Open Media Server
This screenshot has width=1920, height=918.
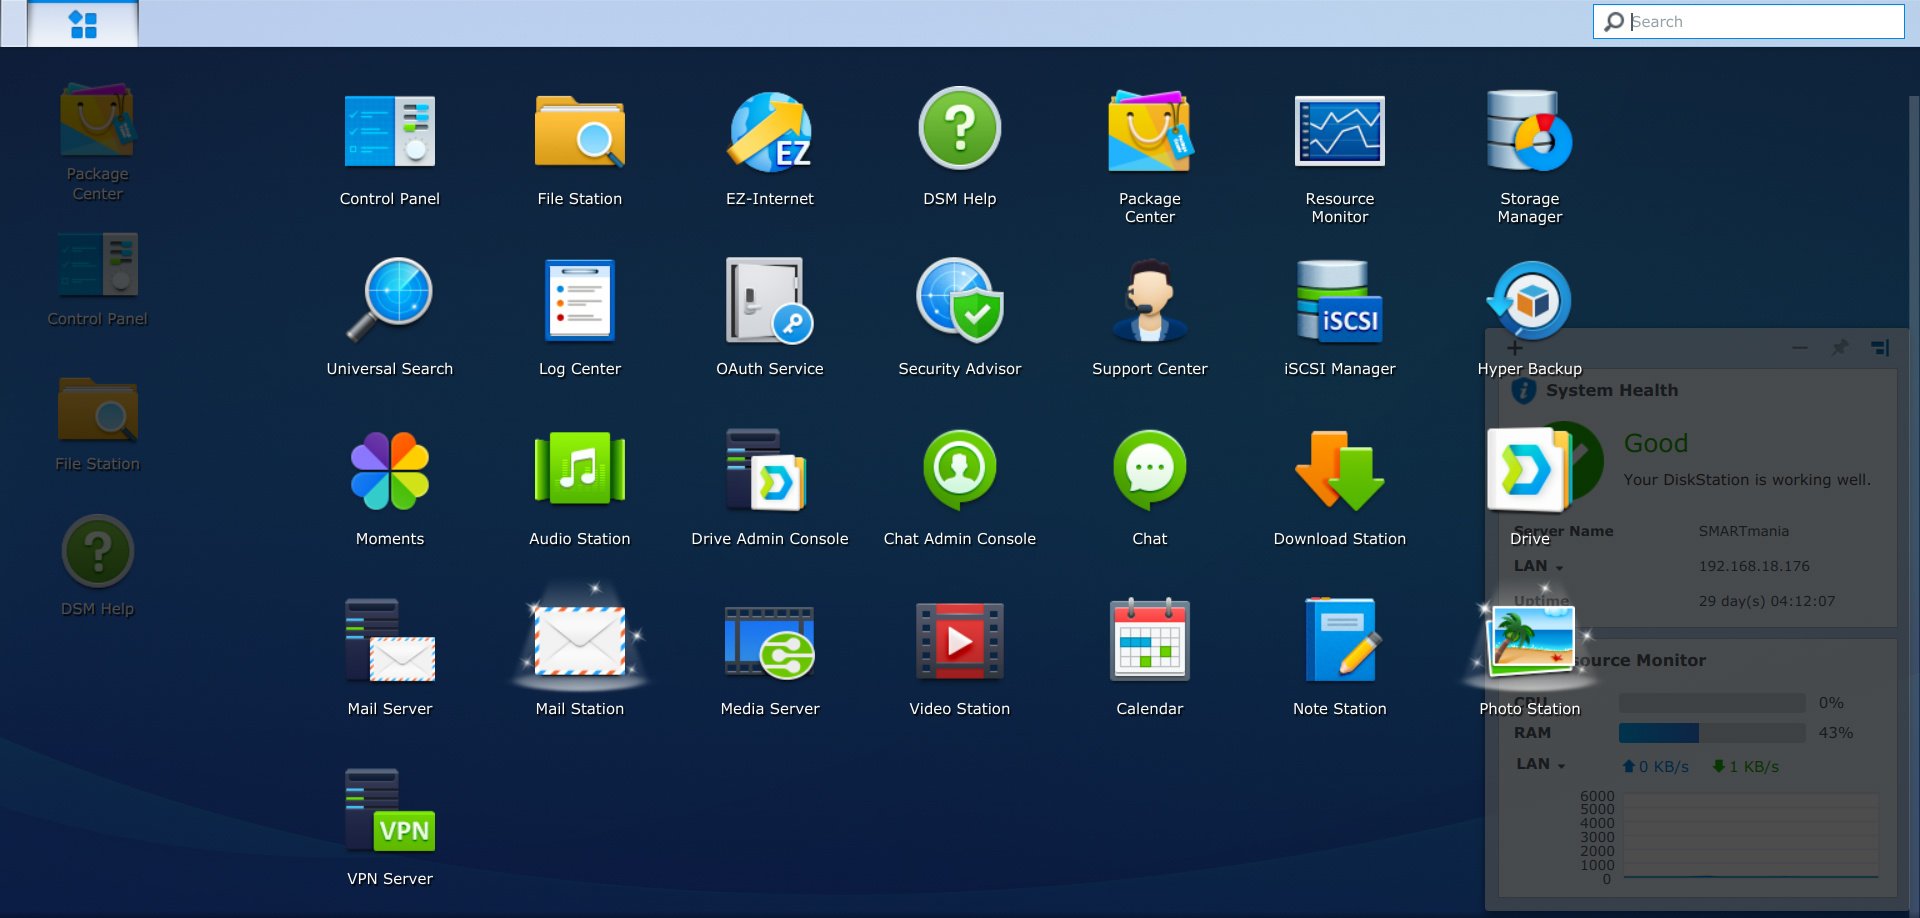[x=770, y=642]
